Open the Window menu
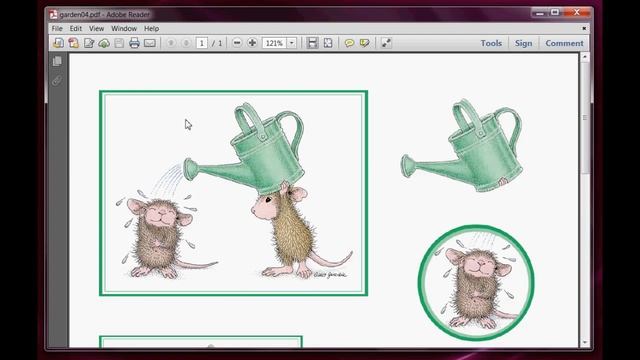Screen dimensions: 640x360 pos(124,29)
